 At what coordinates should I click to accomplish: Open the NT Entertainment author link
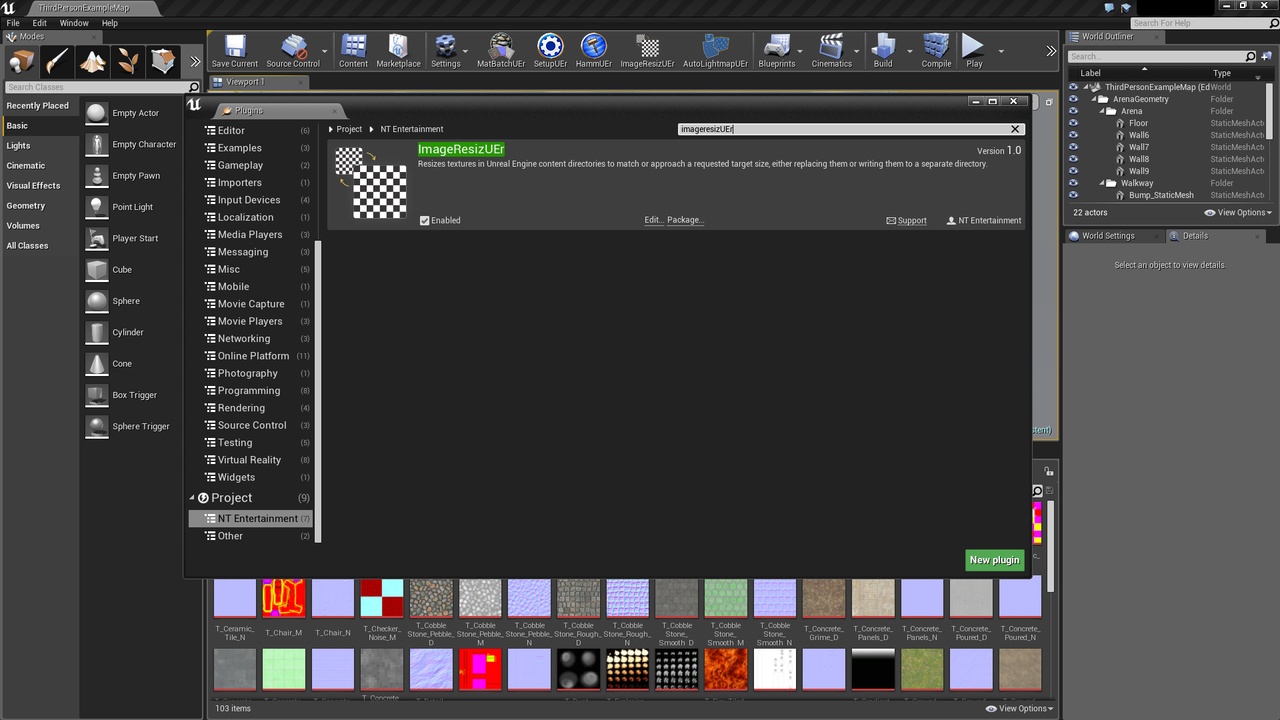[984, 221]
